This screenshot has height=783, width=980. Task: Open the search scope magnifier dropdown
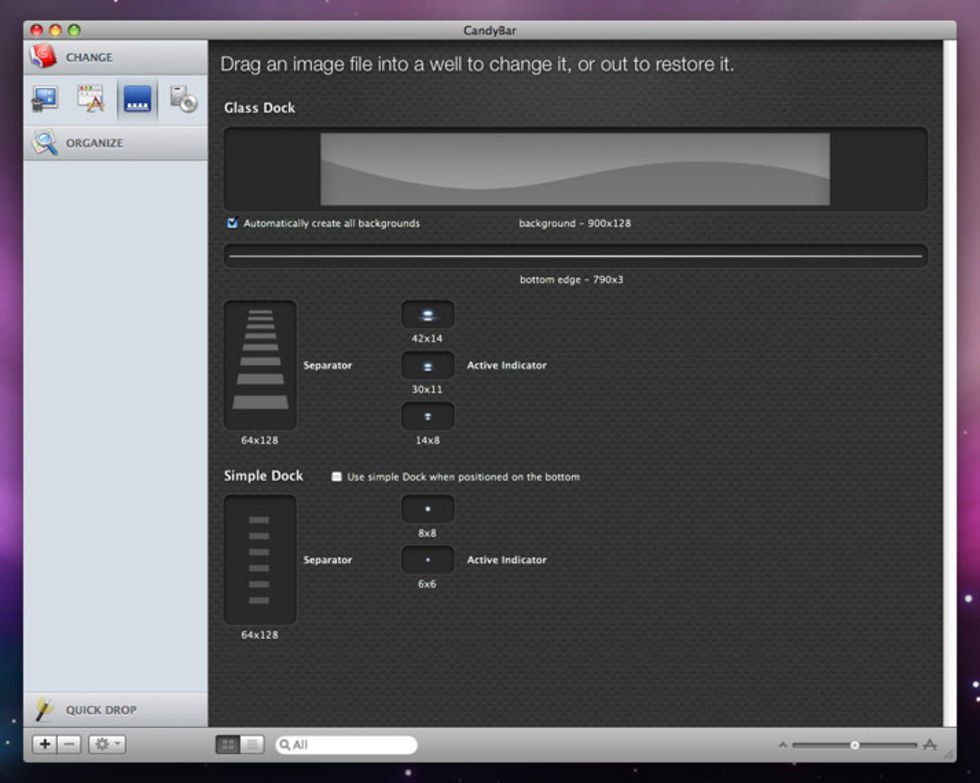coord(285,745)
